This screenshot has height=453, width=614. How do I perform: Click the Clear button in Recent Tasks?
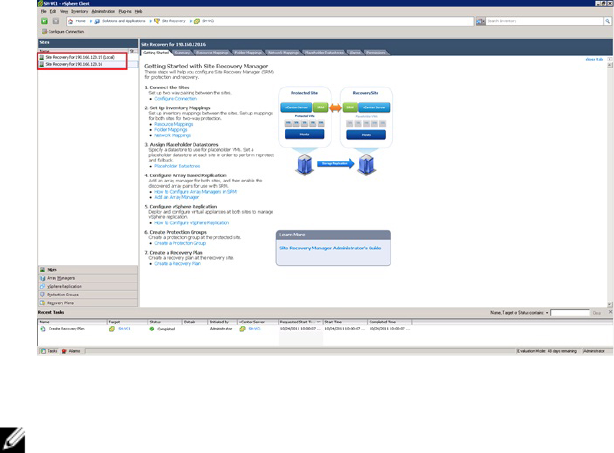click(x=597, y=313)
